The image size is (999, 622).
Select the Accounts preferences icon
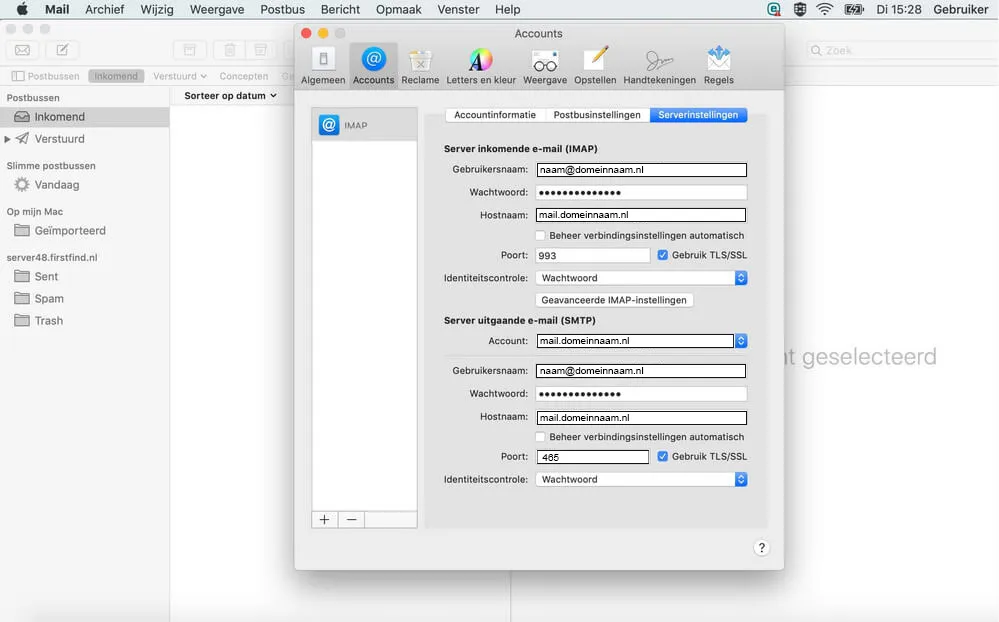372,60
